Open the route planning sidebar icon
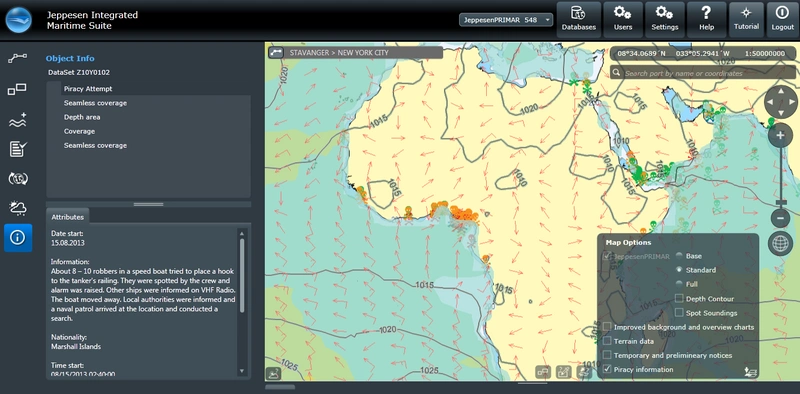 pyautogui.click(x=18, y=58)
